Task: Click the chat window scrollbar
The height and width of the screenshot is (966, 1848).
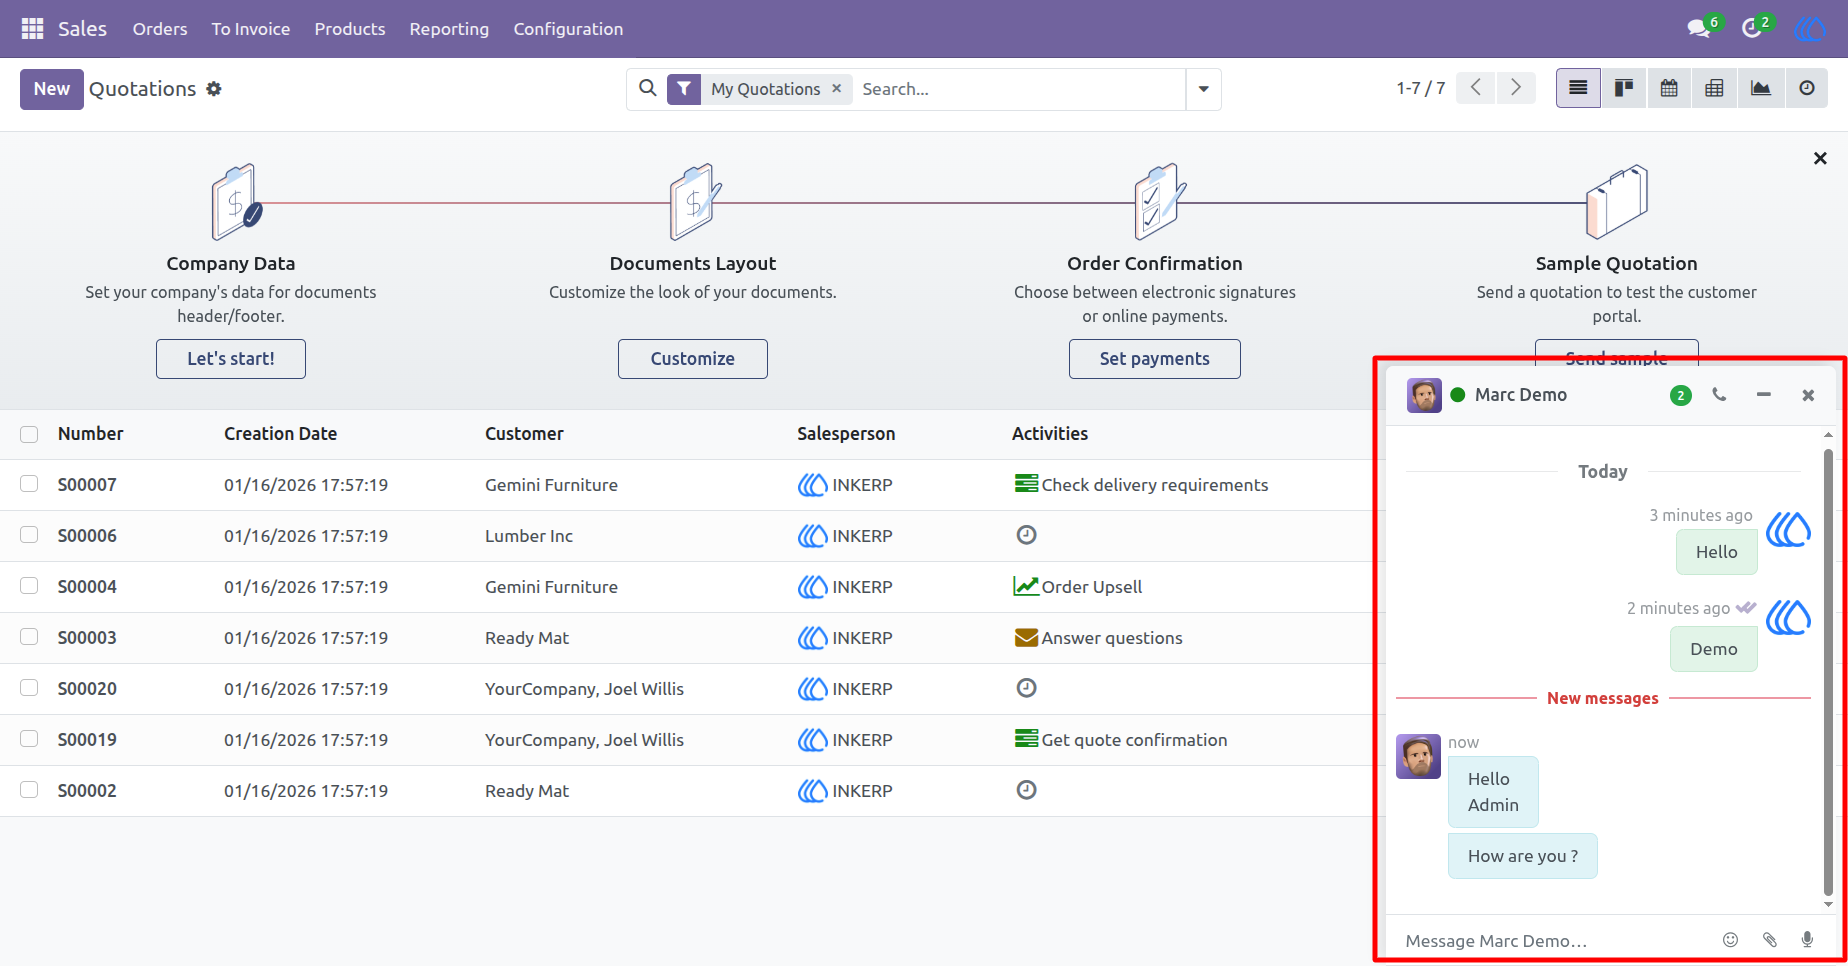Action: click(1828, 672)
